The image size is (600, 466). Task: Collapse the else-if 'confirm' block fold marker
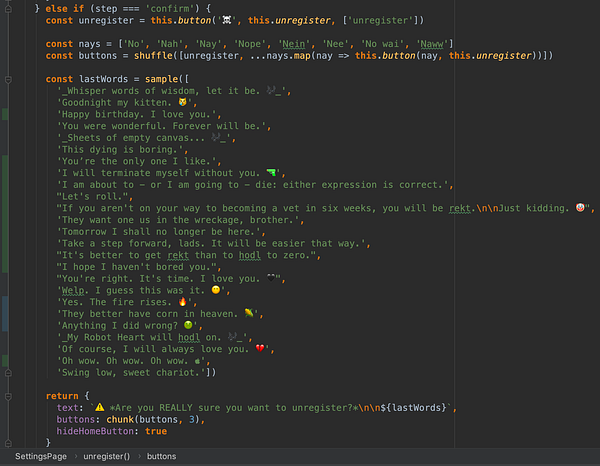tap(8, 8)
